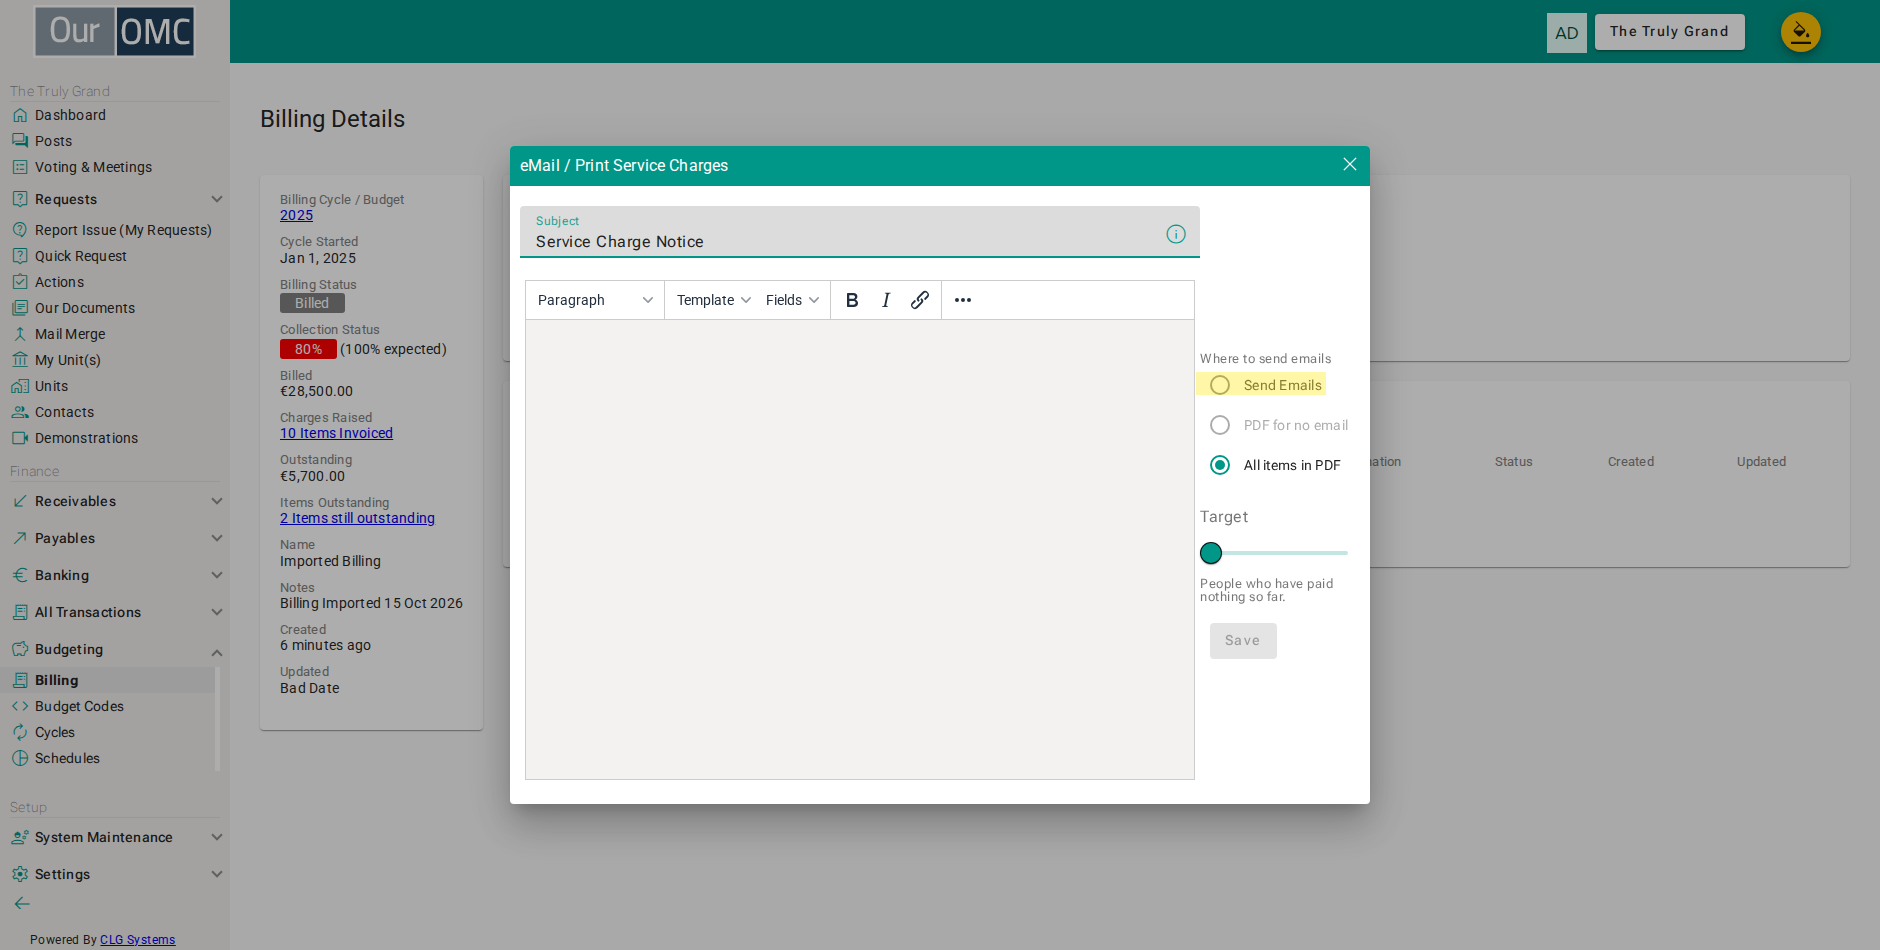The width and height of the screenshot is (1880, 950).
Task: Show the Subject field info icon
Action: pyautogui.click(x=1176, y=234)
